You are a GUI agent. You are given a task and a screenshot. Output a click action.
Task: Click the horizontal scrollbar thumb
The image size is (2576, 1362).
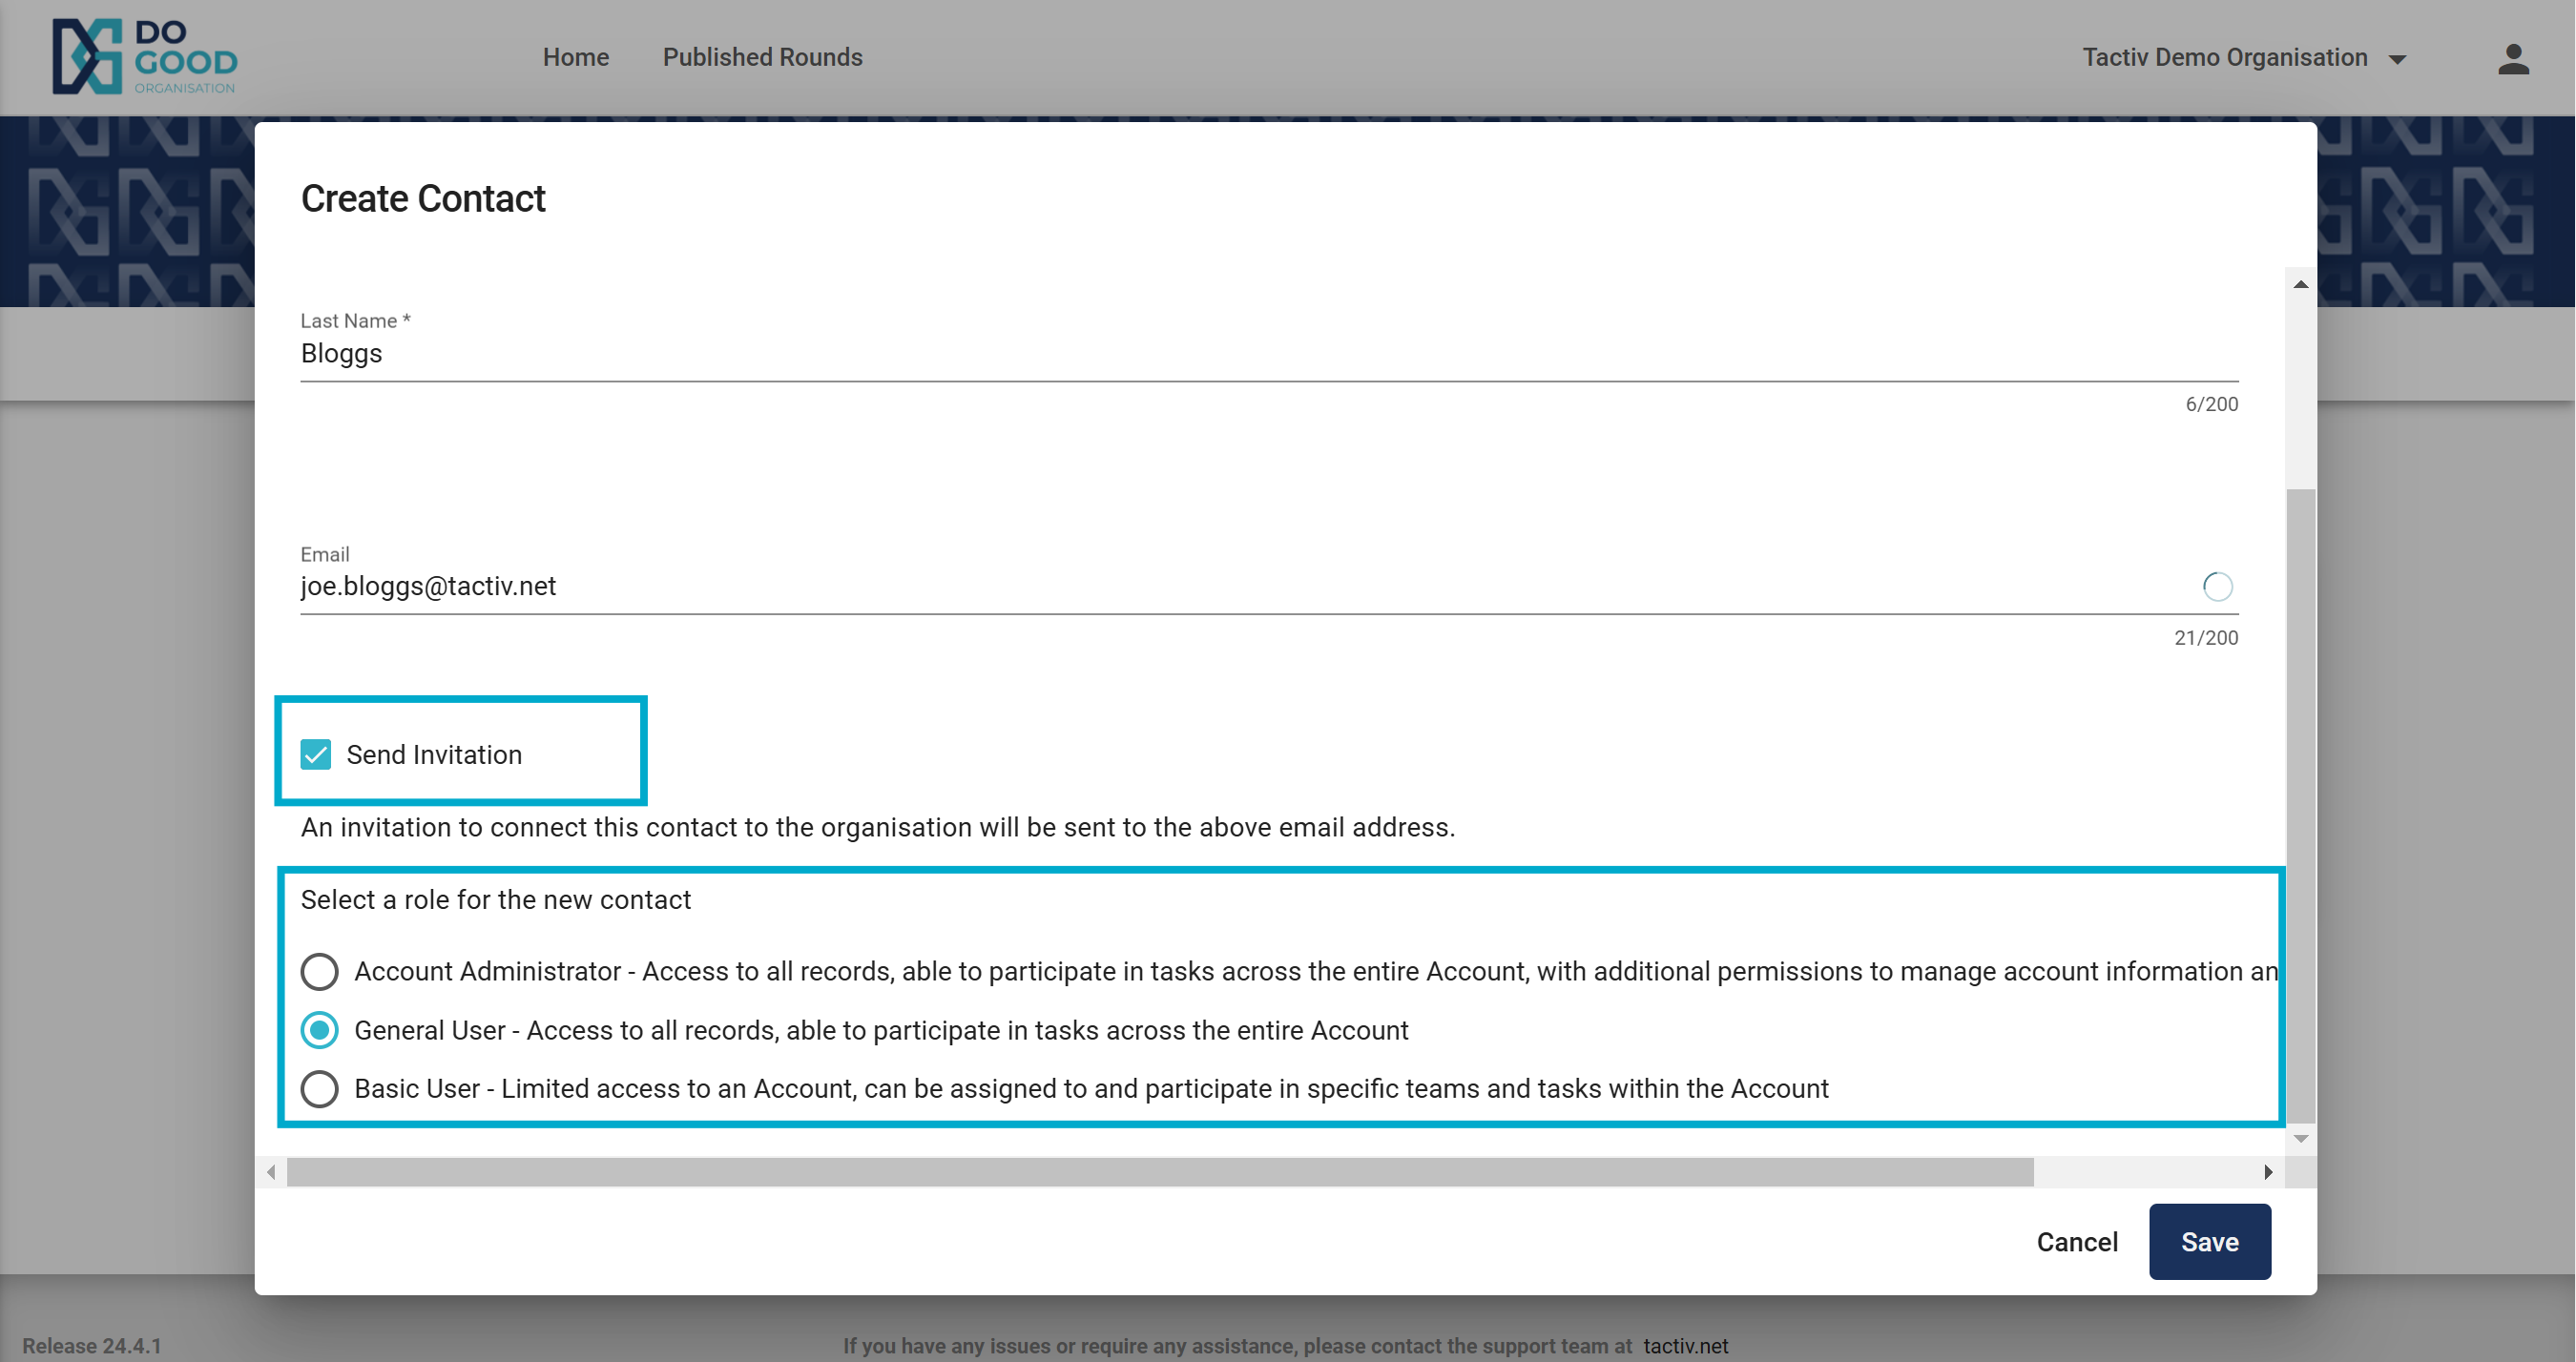pos(1160,1172)
